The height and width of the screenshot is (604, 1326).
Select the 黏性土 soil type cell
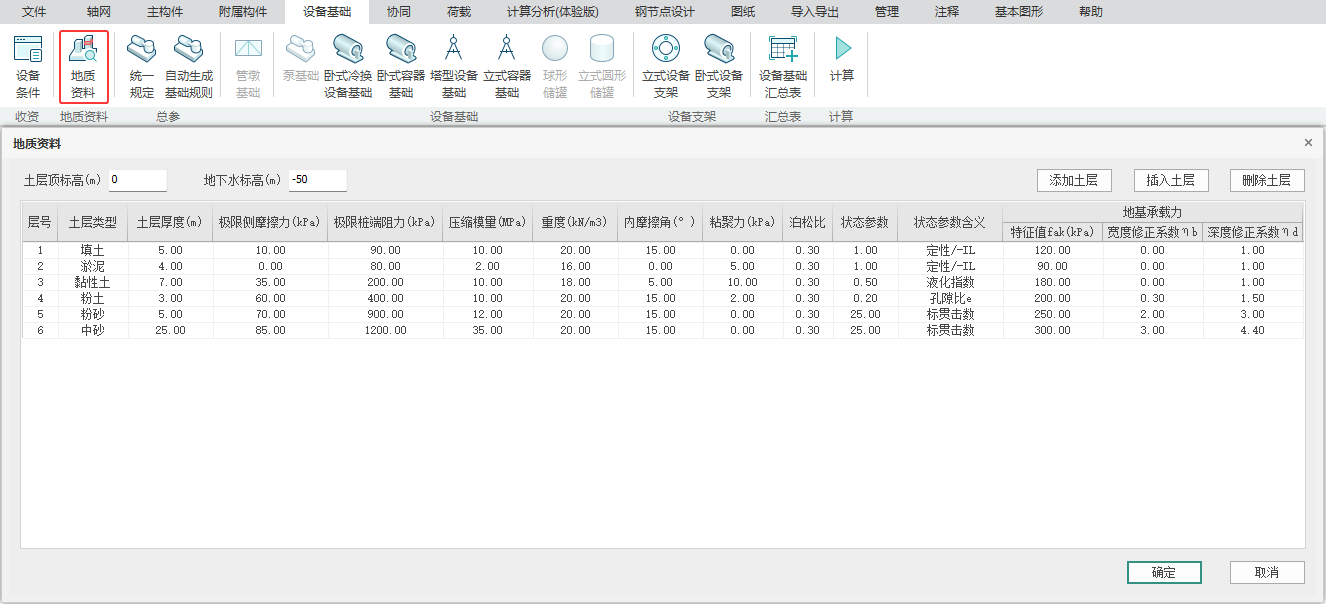pos(93,282)
